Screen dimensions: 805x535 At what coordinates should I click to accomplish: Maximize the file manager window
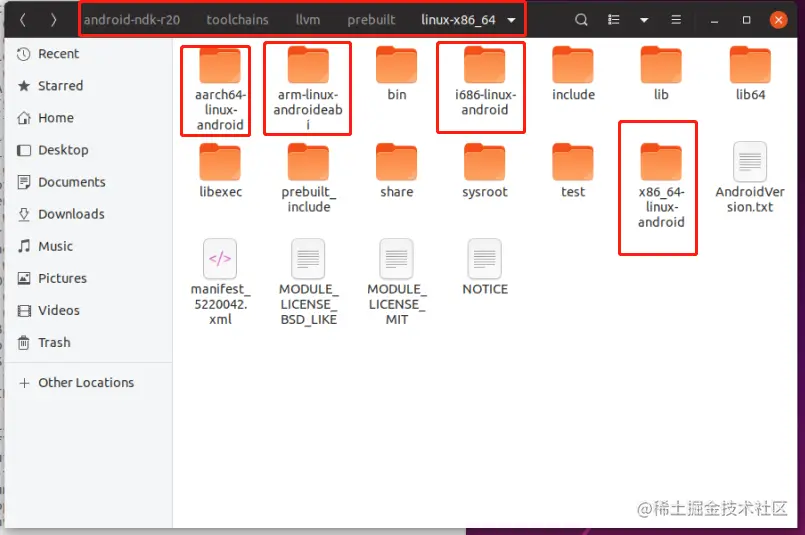746,20
